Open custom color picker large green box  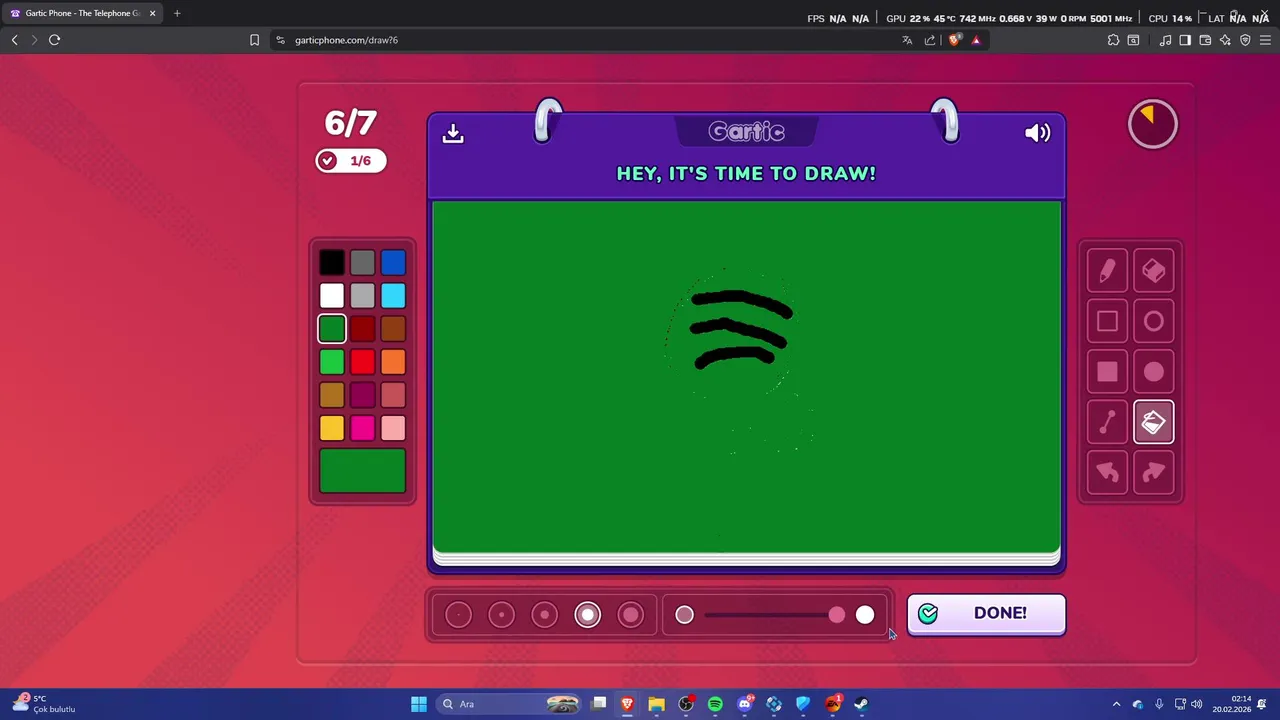tap(362, 471)
